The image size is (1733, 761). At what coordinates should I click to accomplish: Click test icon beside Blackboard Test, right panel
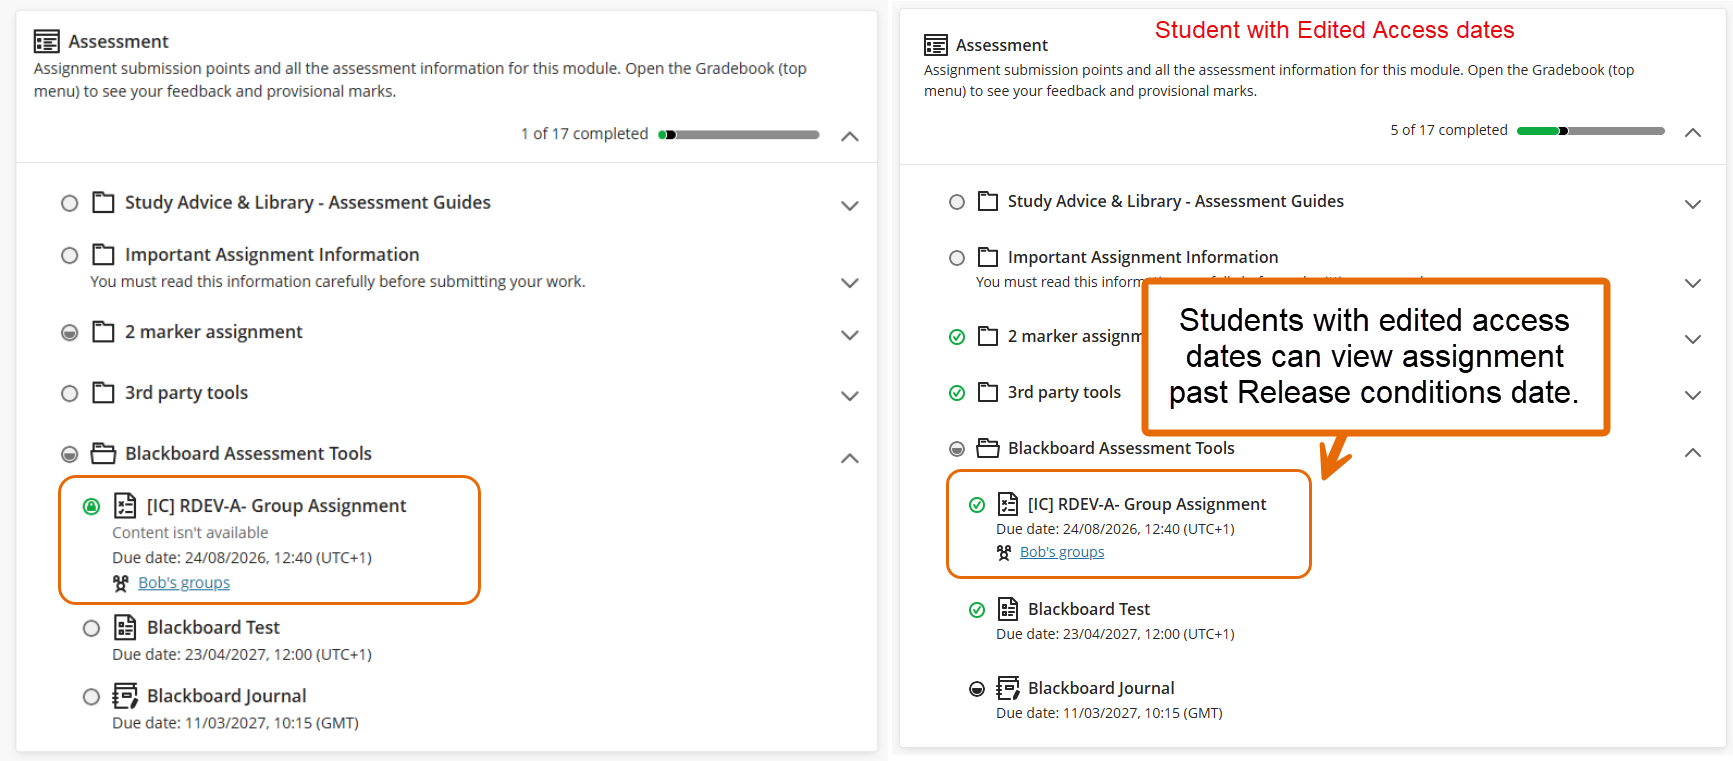pos(1008,609)
